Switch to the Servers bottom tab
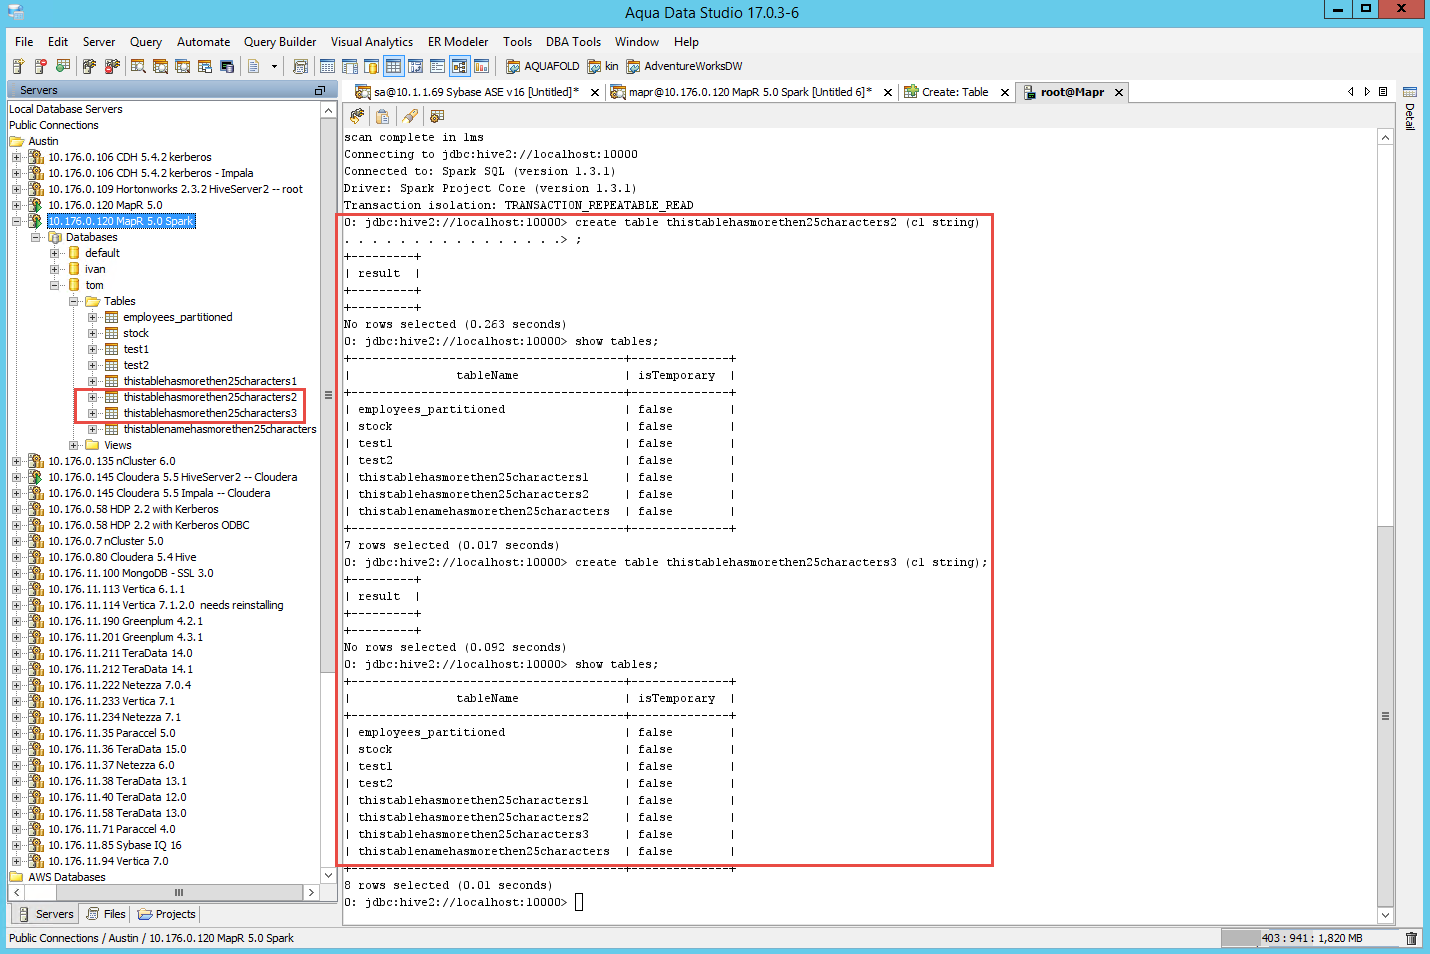 pos(44,914)
